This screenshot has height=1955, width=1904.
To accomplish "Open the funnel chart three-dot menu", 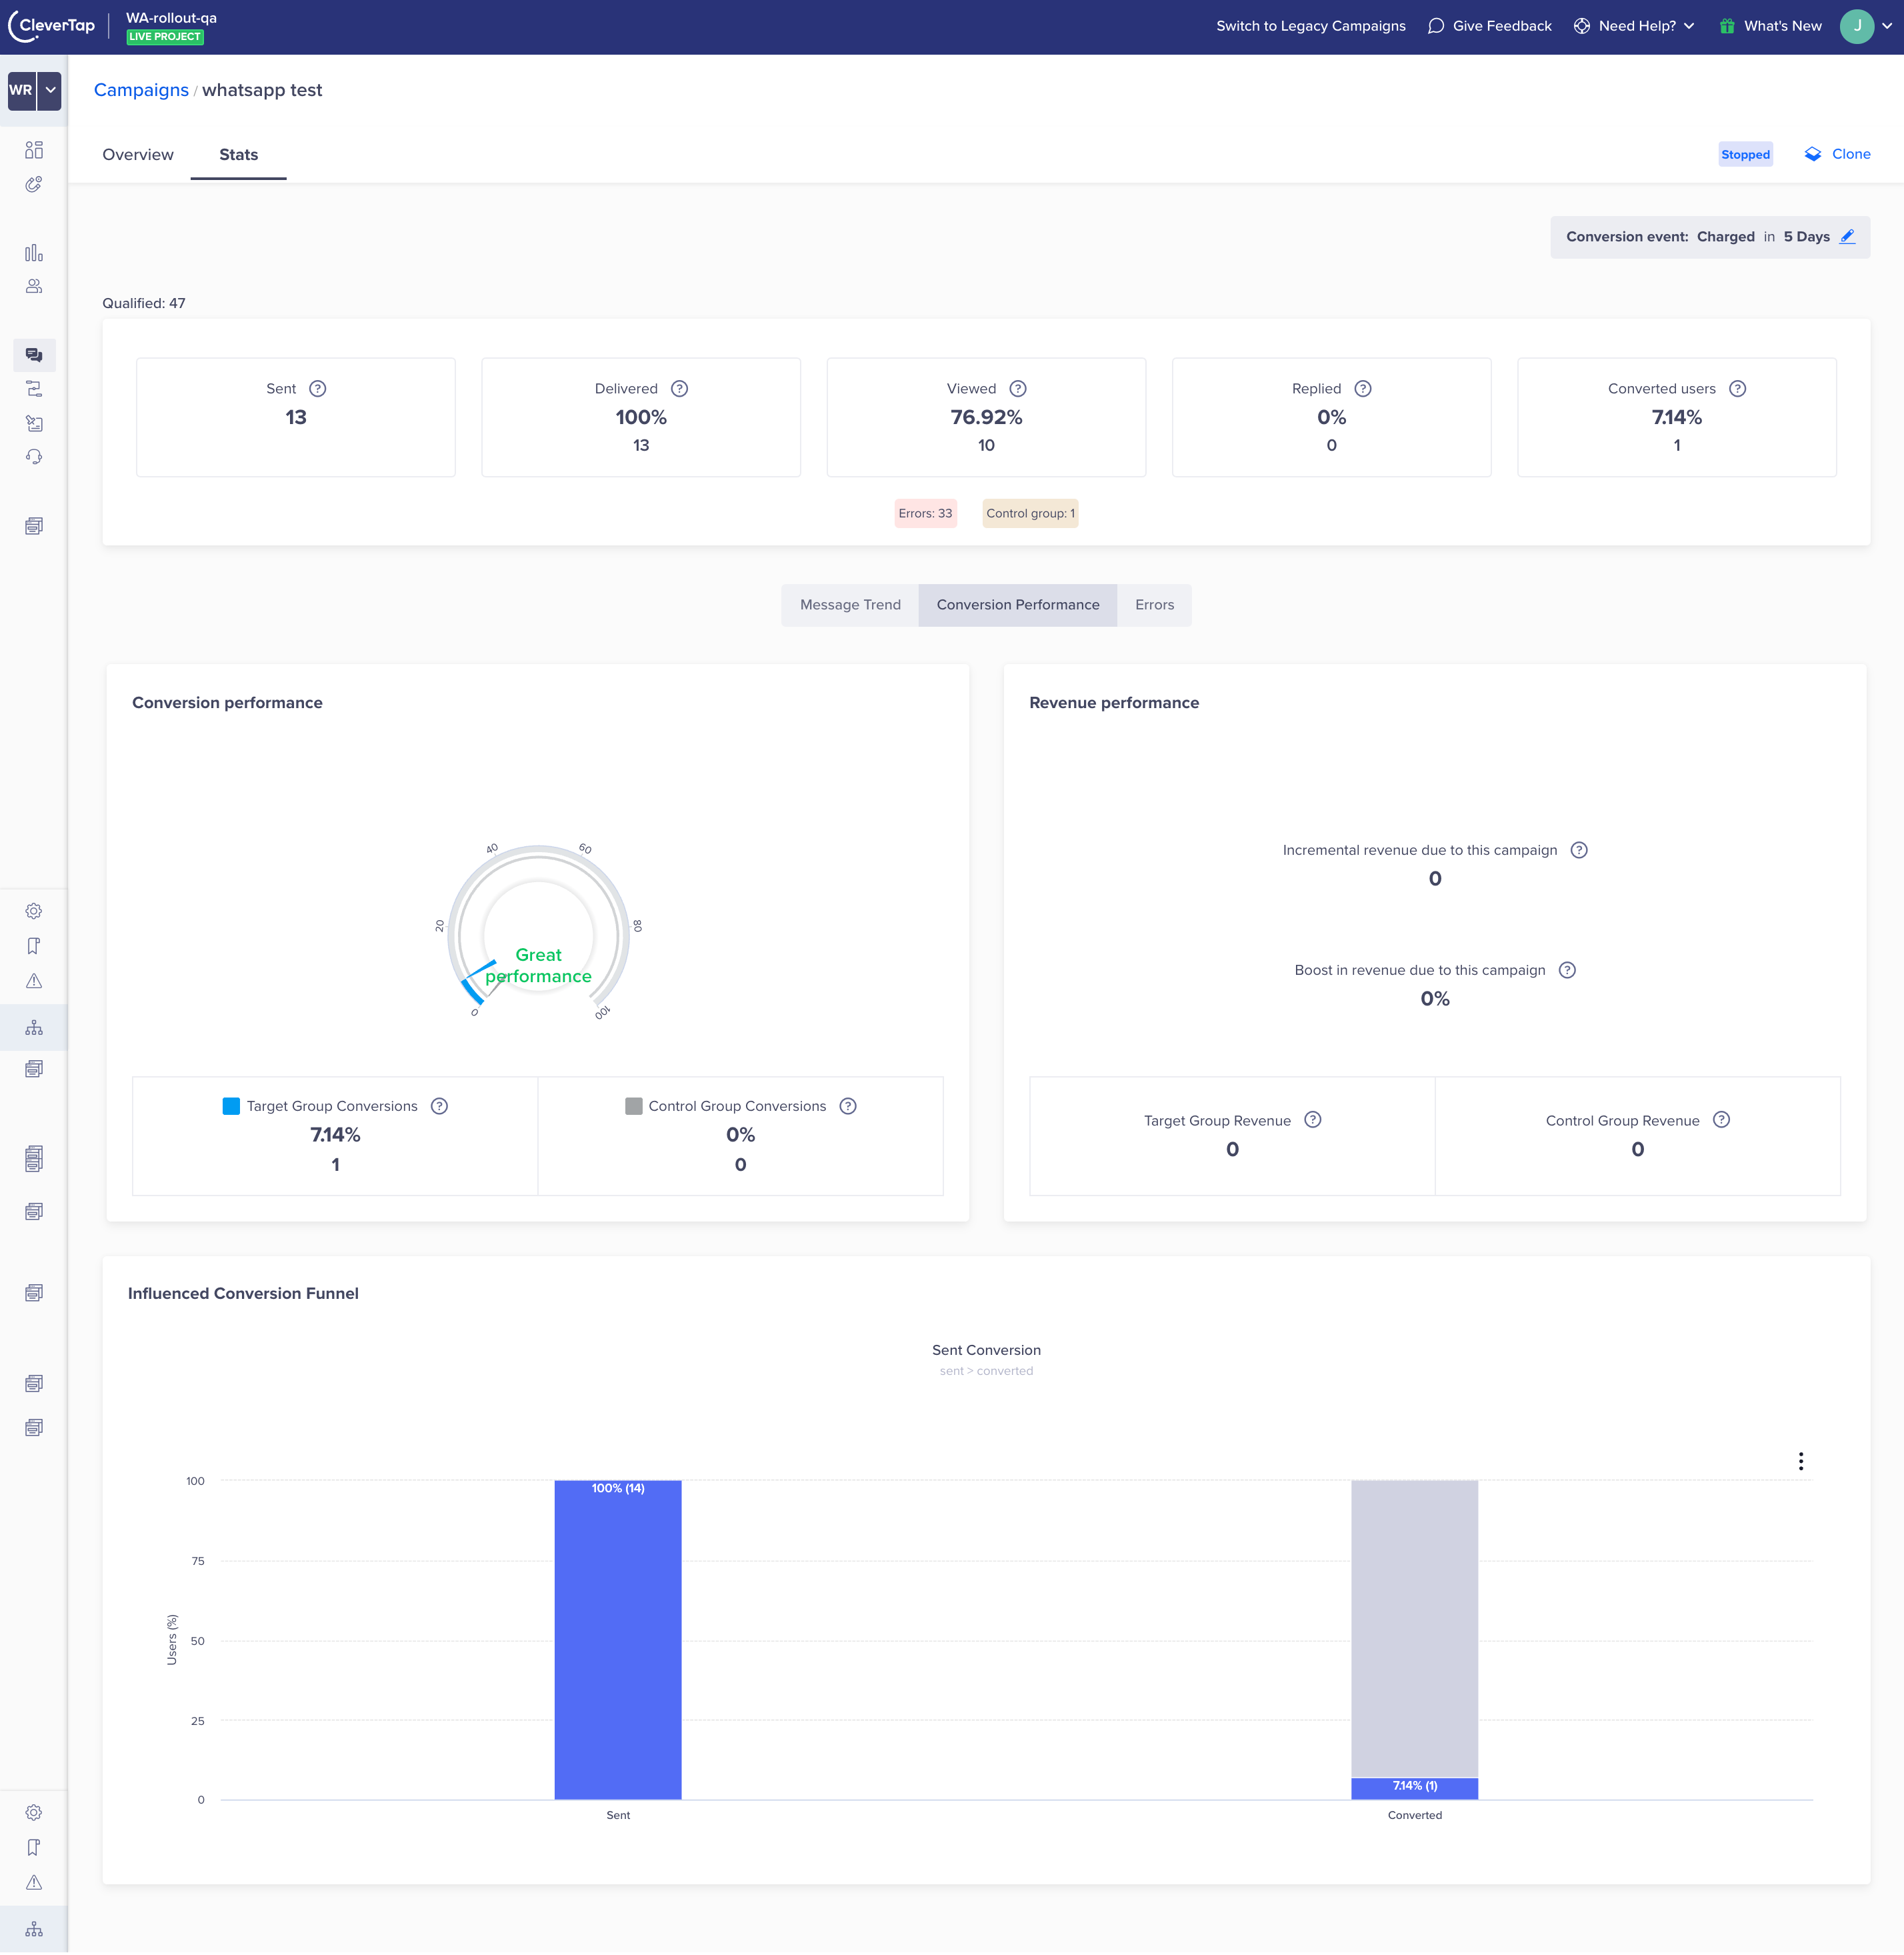I will [1801, 1462].
